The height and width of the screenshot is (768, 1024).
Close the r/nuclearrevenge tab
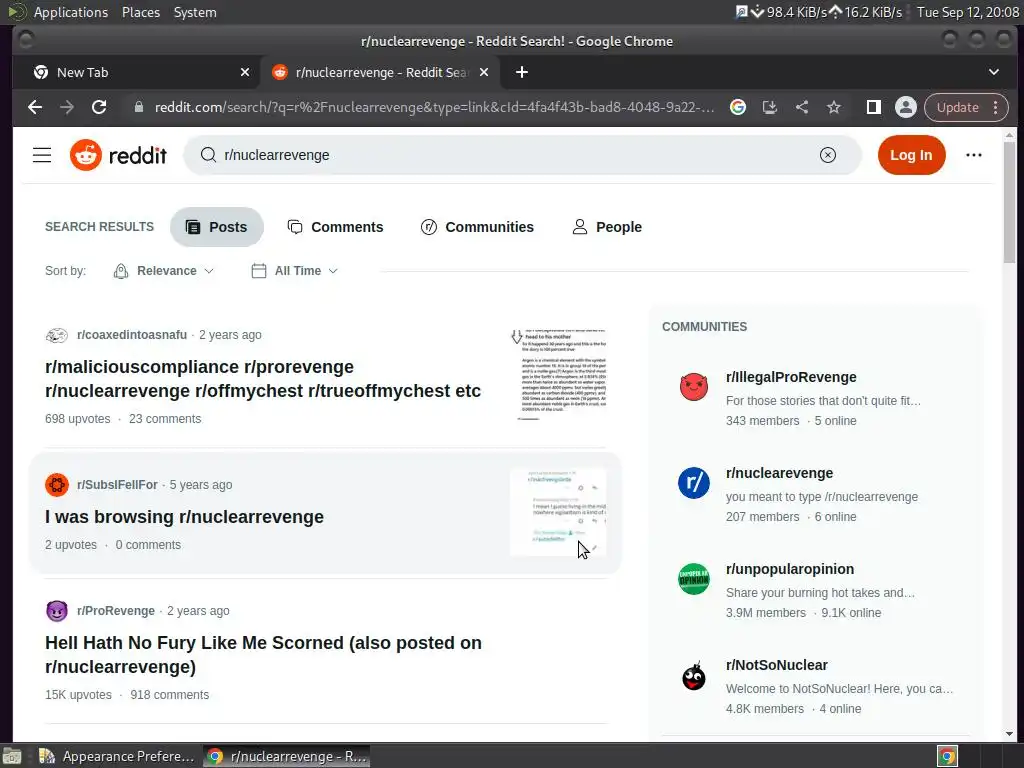484,72
